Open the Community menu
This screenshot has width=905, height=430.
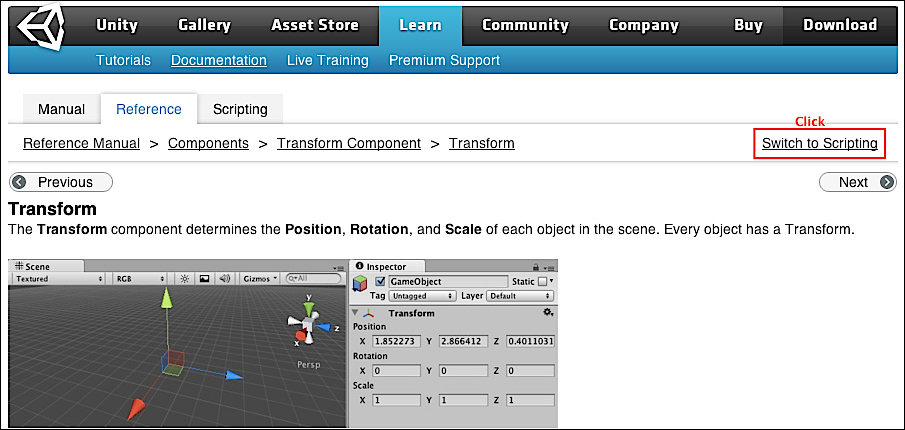[x=525, y=25]
